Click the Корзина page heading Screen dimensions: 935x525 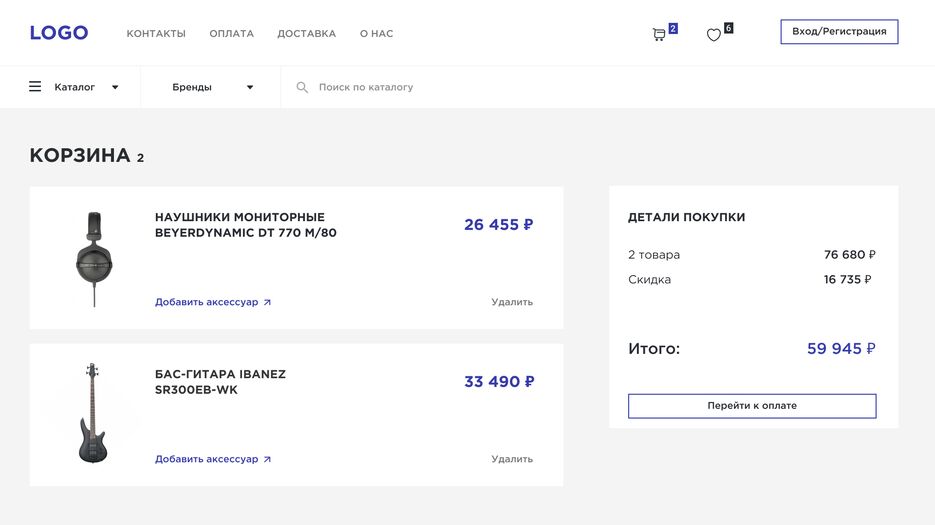[x=80, y=155]
